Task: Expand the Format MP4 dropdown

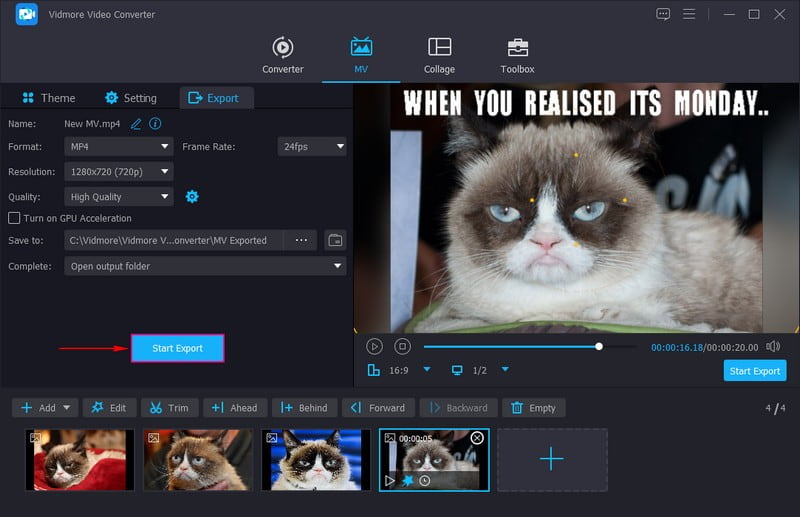Action: coord(119,147)
